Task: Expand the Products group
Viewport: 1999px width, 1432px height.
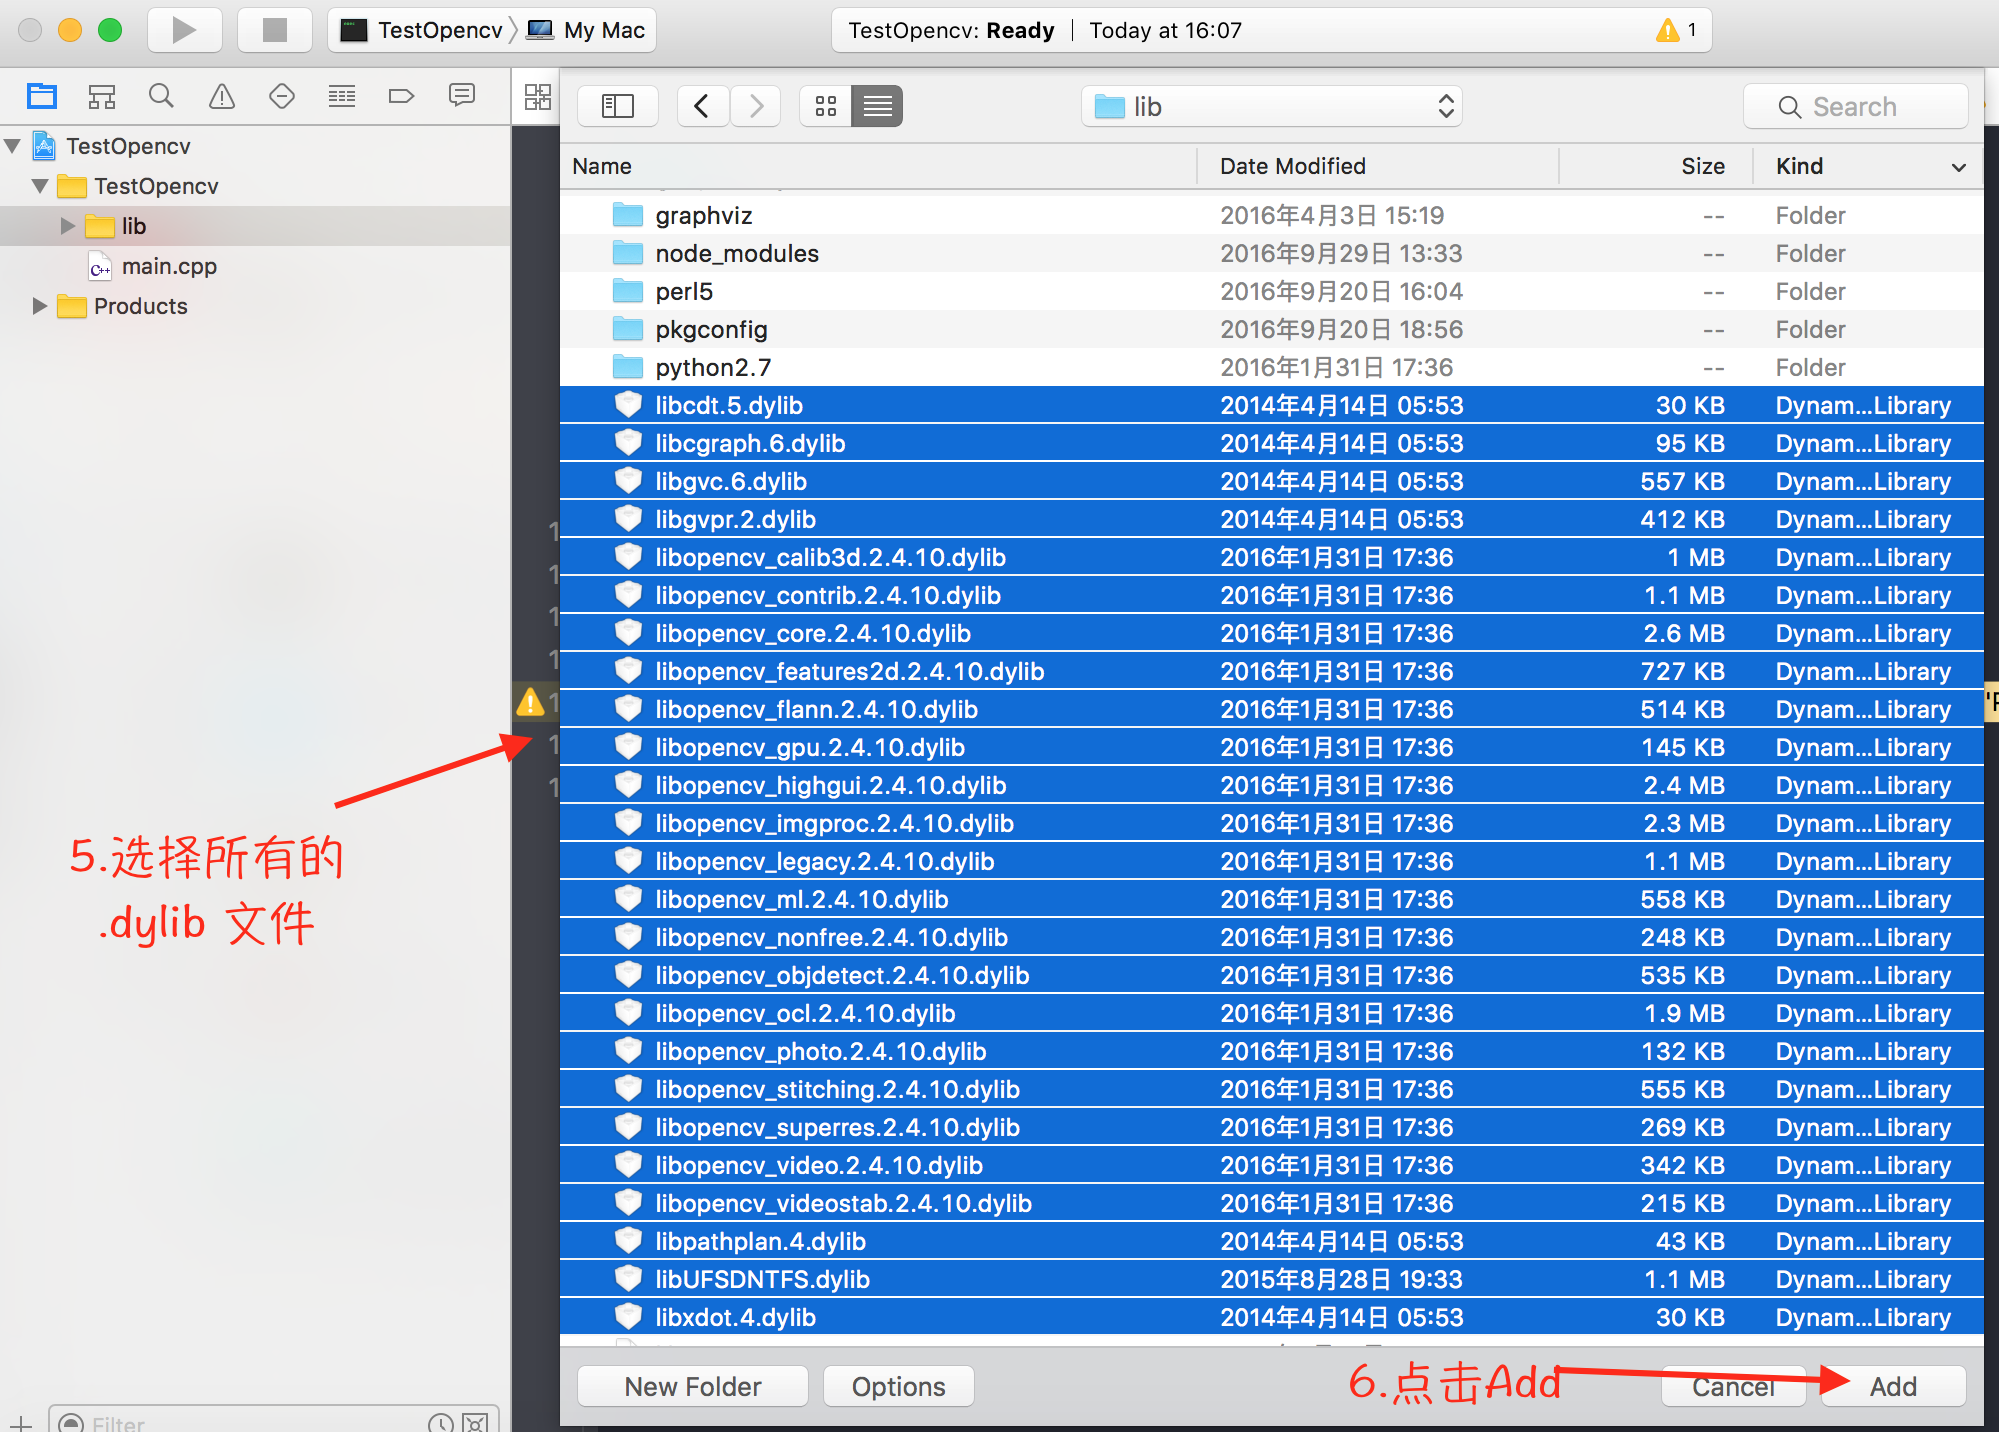Action: 40,306
